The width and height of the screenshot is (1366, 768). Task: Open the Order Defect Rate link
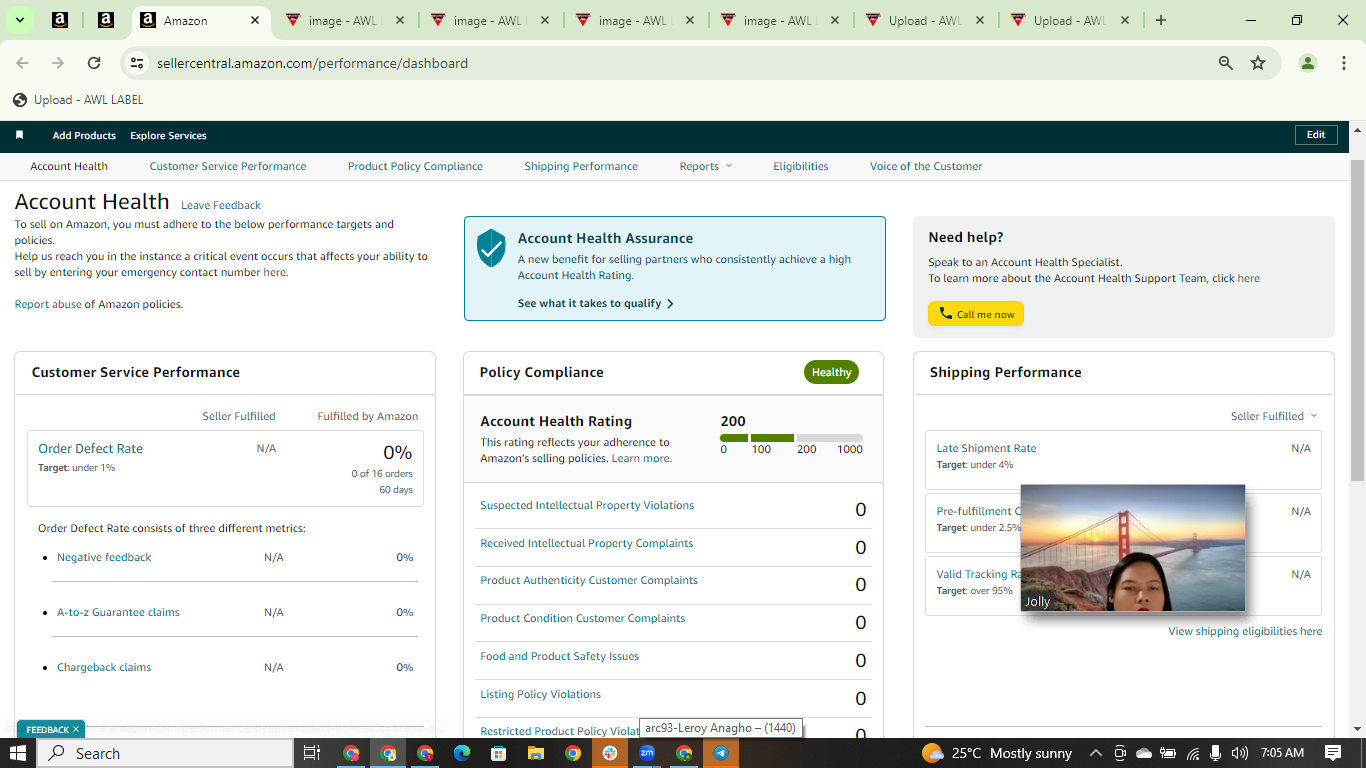pos(90,448)
